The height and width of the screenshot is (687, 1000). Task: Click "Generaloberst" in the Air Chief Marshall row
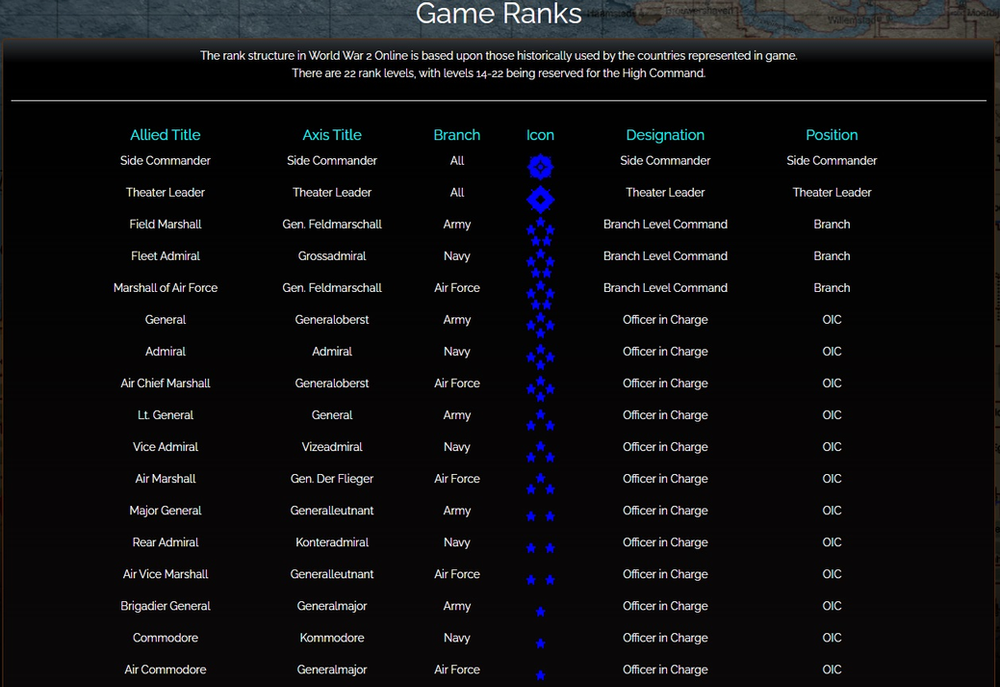332,383
